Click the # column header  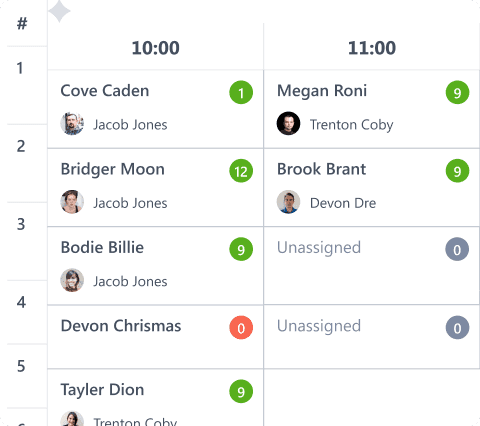pyautogui.click(x=22, y=24)
